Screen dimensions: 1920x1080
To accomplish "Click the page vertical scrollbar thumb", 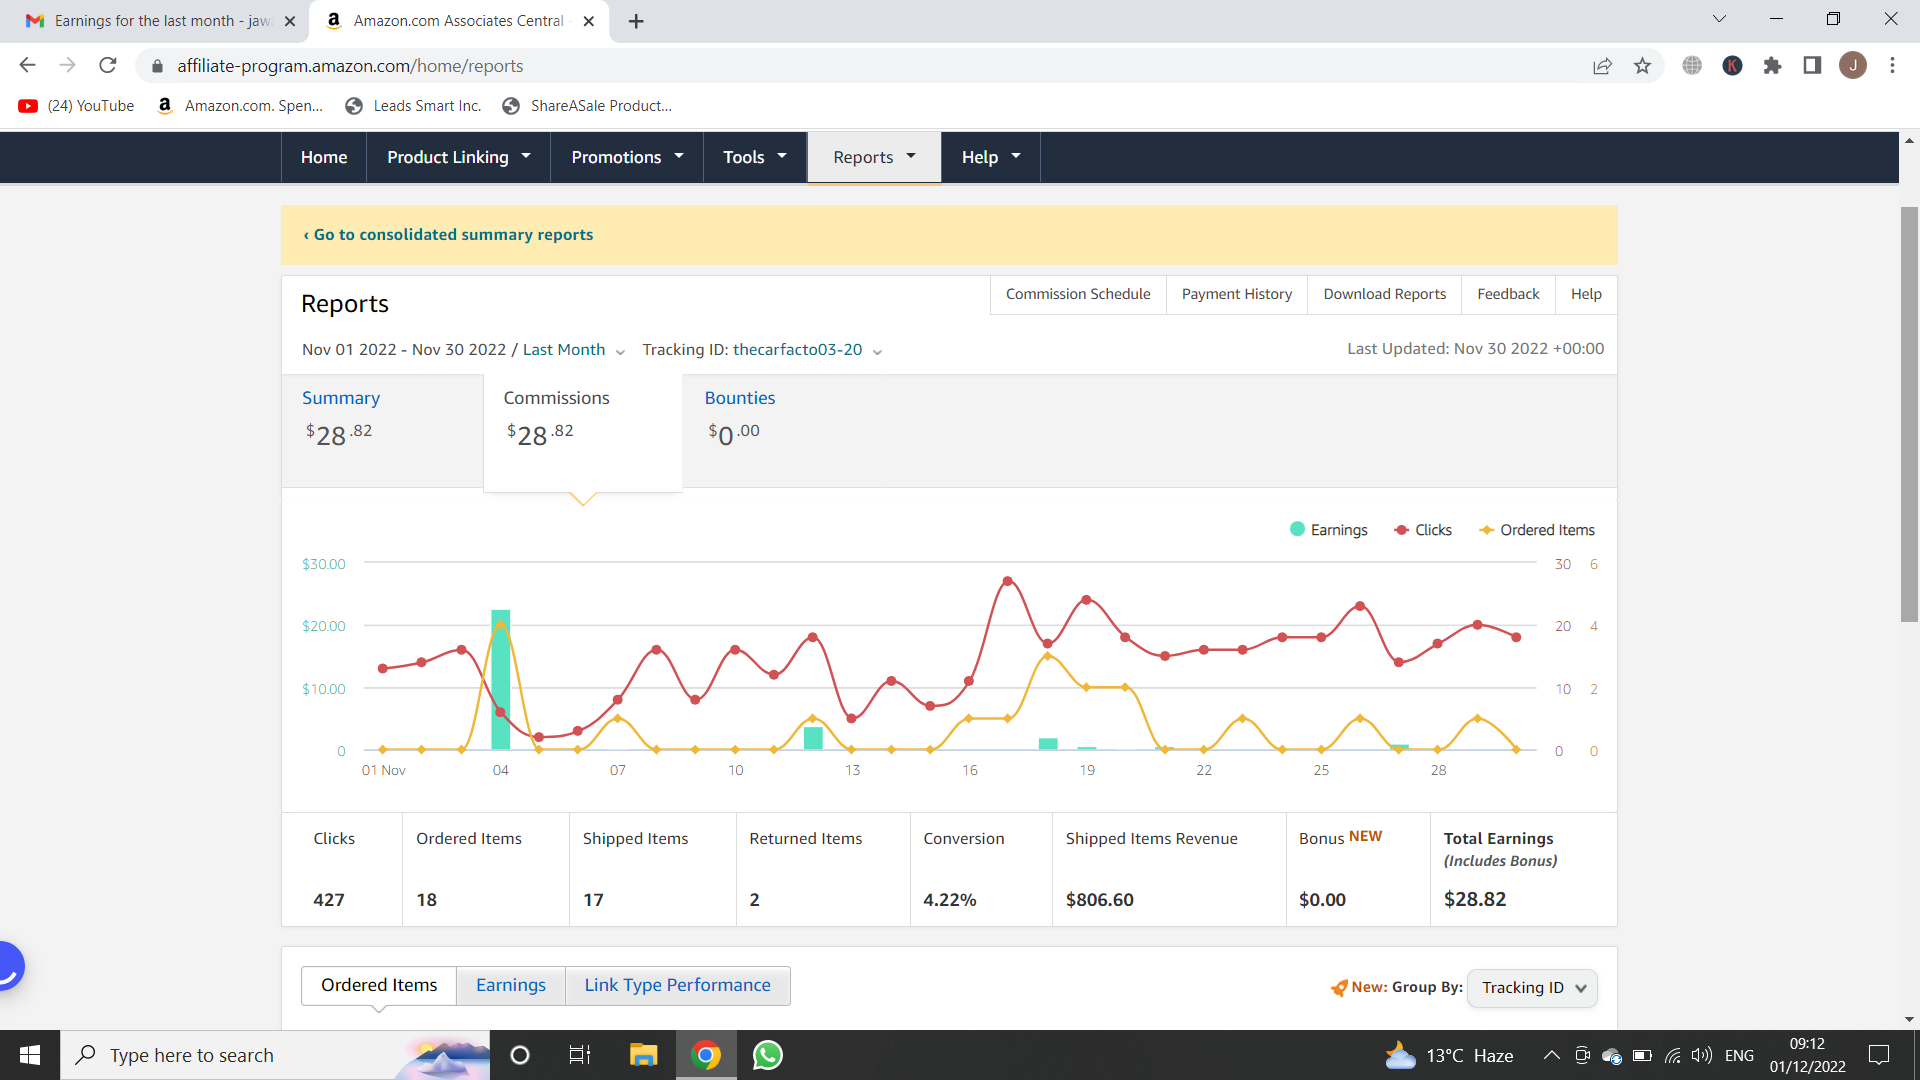I will pos(1909,414).
